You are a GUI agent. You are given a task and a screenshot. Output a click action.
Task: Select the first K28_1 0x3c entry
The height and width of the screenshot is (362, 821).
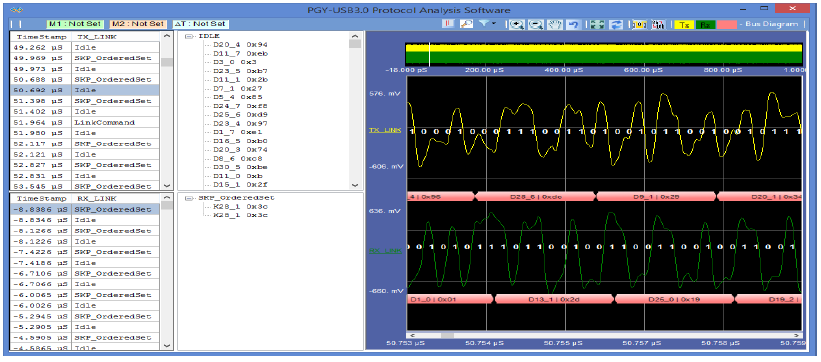(x=240, y=206)
